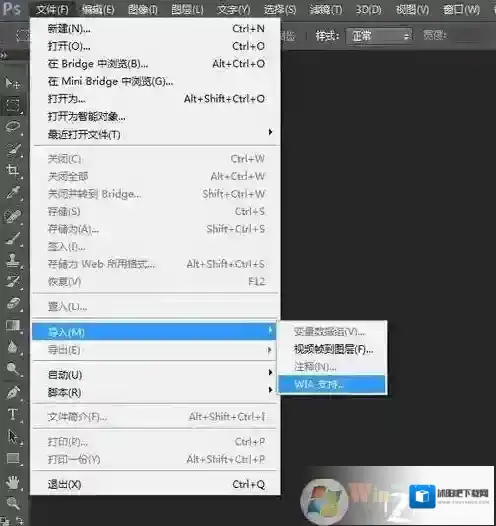Choose 退出(X) to quit
This screenshot has height=526, width=496.
tap(156, 484)
